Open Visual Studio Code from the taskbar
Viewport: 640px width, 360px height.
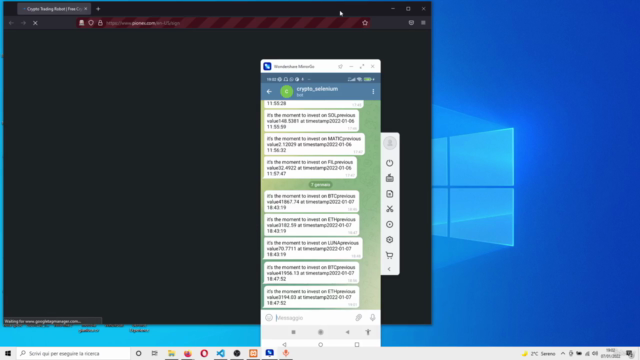pyautogui.click(x=220, y=353)
